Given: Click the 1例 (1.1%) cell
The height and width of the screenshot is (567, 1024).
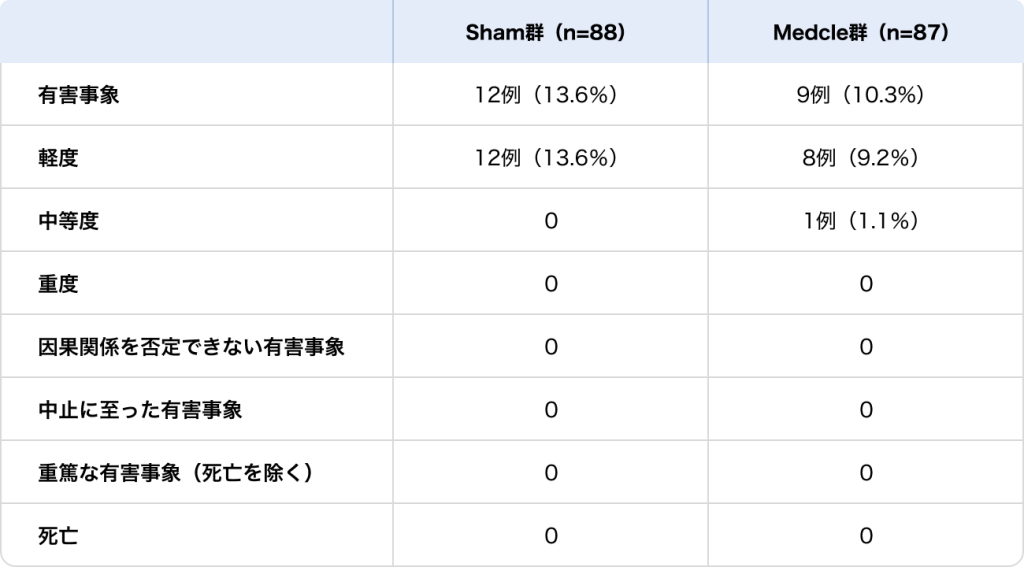Looking at the screenshot, I should pos(866,221).
